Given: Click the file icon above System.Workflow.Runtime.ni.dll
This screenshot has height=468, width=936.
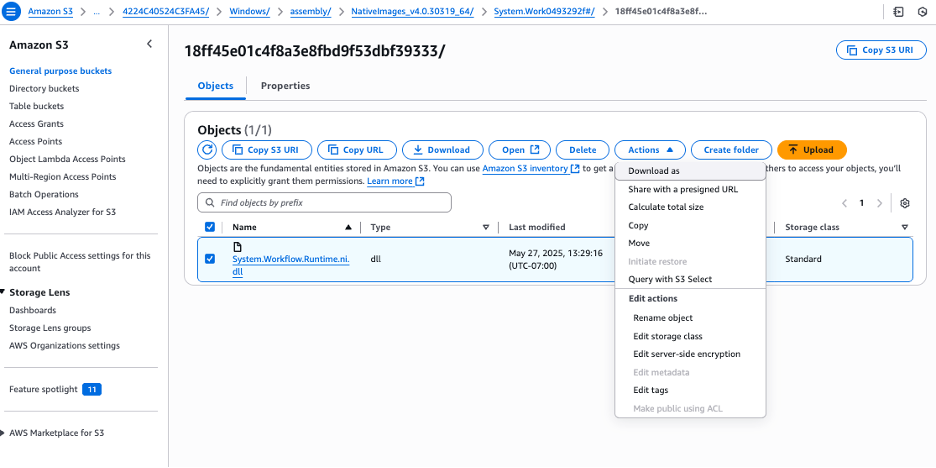Looking at the screenshot, I should coord(237,247).
